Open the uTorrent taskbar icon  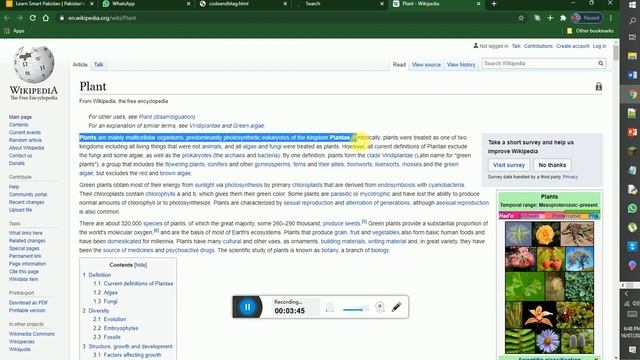(x=632, y=227)
